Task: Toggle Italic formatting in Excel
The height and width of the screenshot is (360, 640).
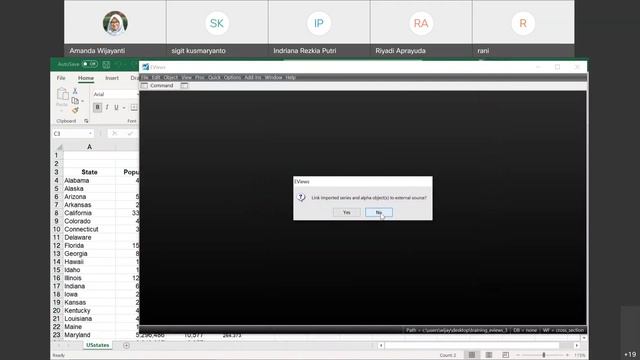Action: point(107,107)
